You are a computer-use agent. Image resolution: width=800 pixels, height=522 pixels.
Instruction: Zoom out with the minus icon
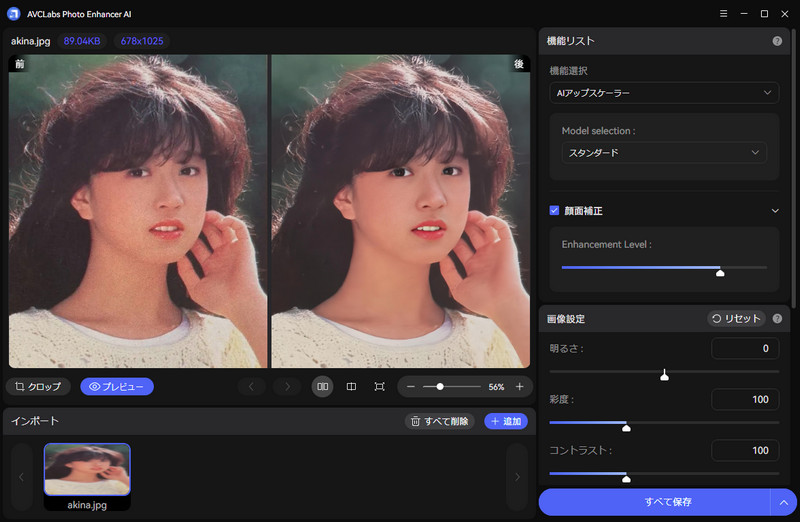[x=411, y=387]
